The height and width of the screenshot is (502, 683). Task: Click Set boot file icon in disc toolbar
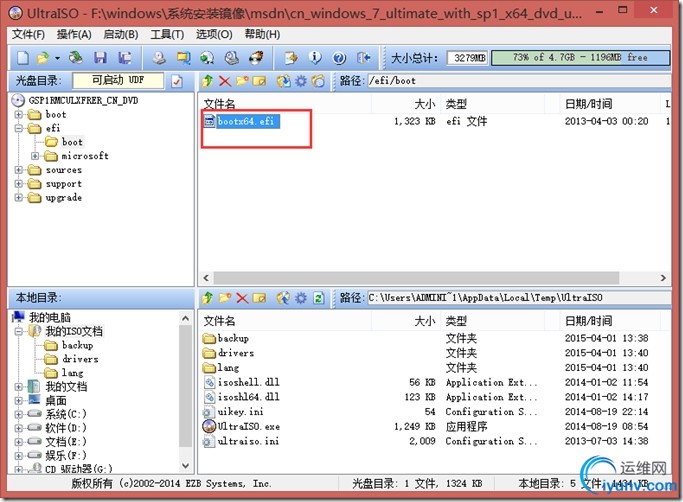pos(318,81)
